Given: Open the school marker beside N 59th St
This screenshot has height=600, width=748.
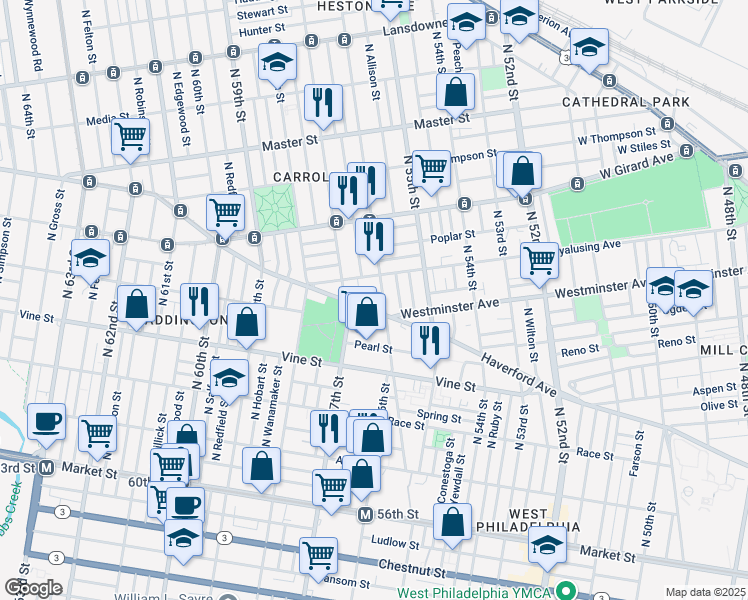Looking at the screenshot, I should 277,62.
